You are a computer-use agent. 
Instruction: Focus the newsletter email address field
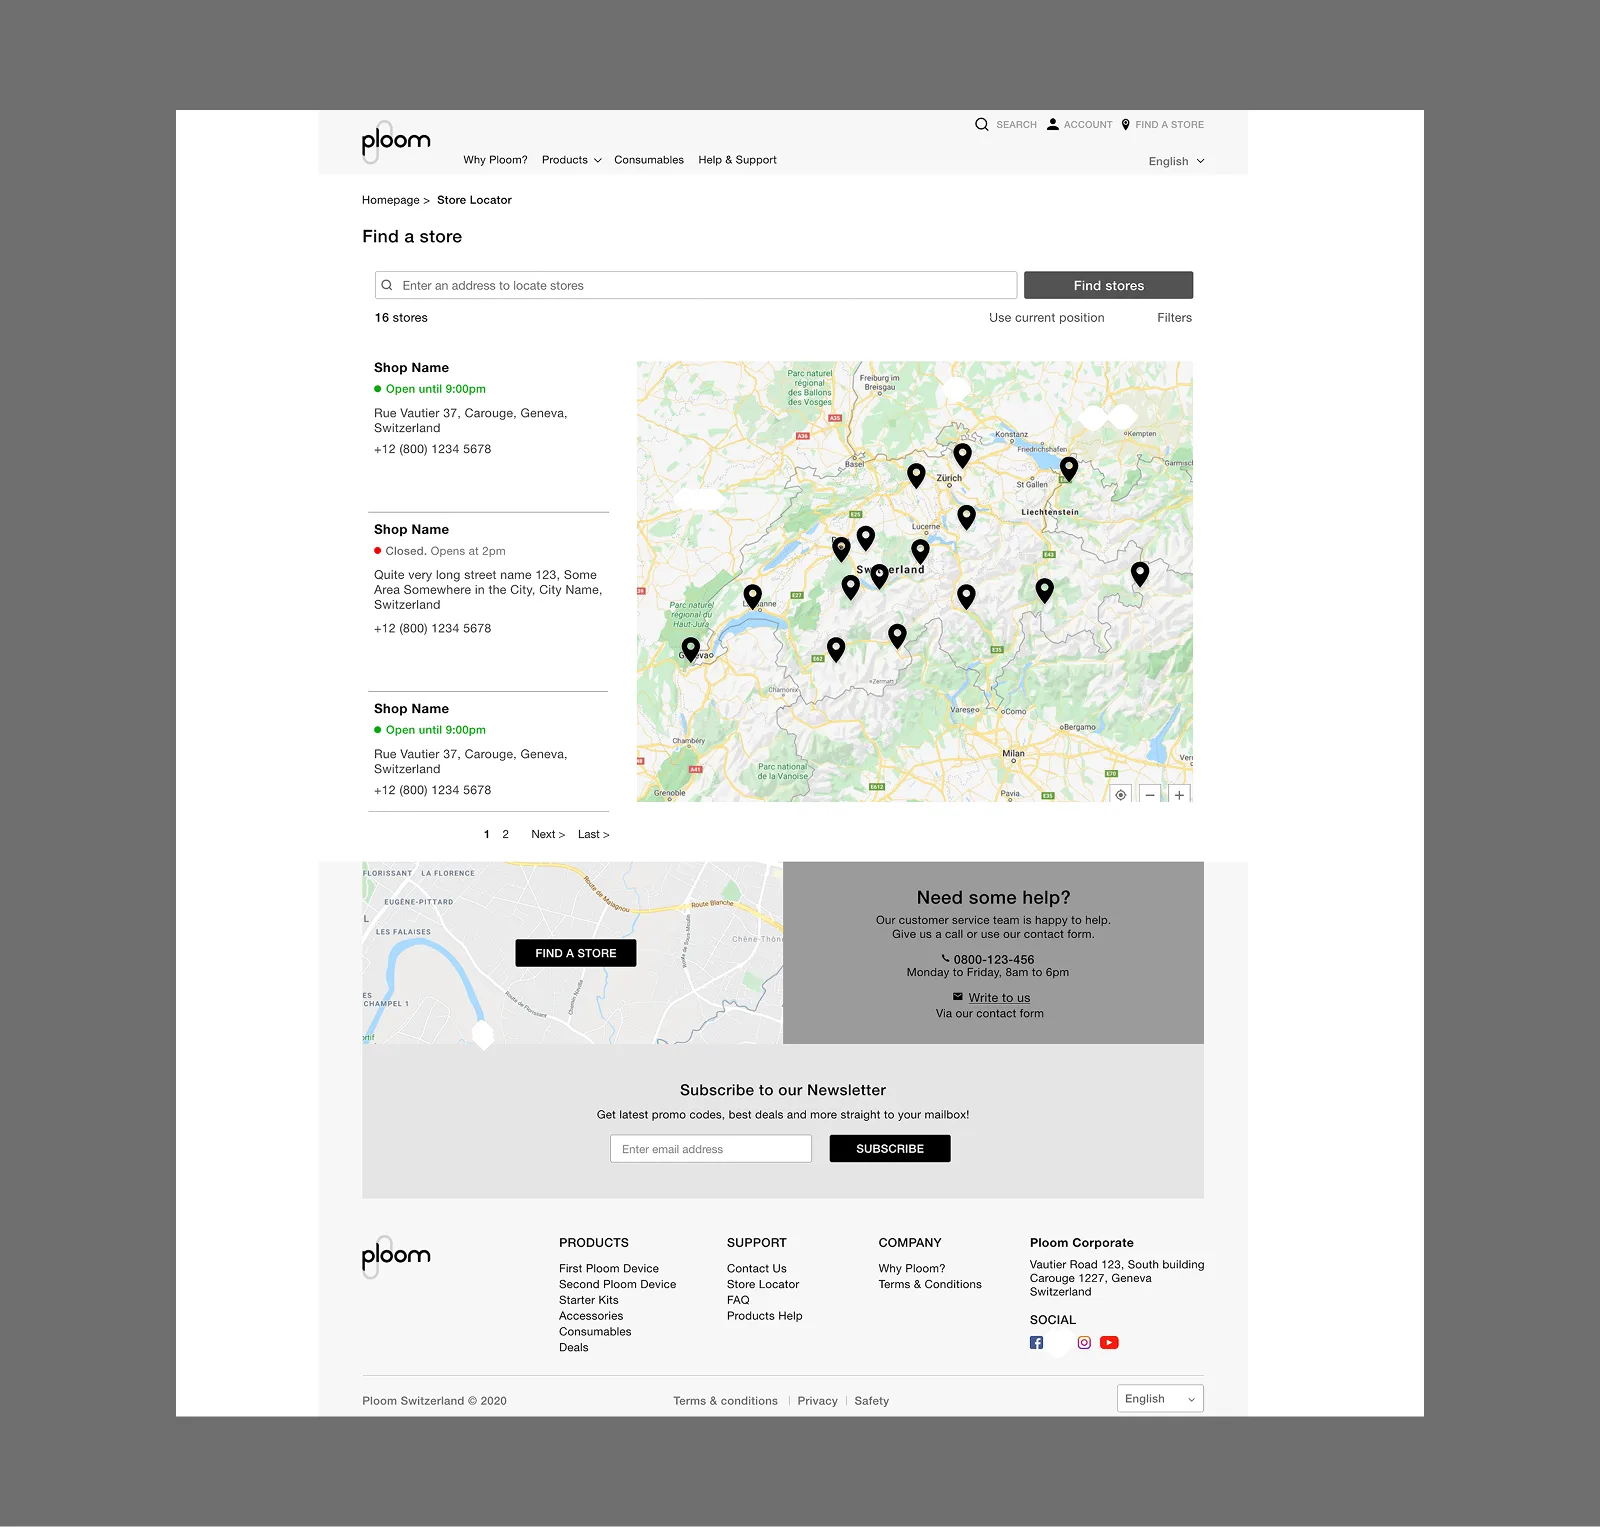(x=711, y=1149)
